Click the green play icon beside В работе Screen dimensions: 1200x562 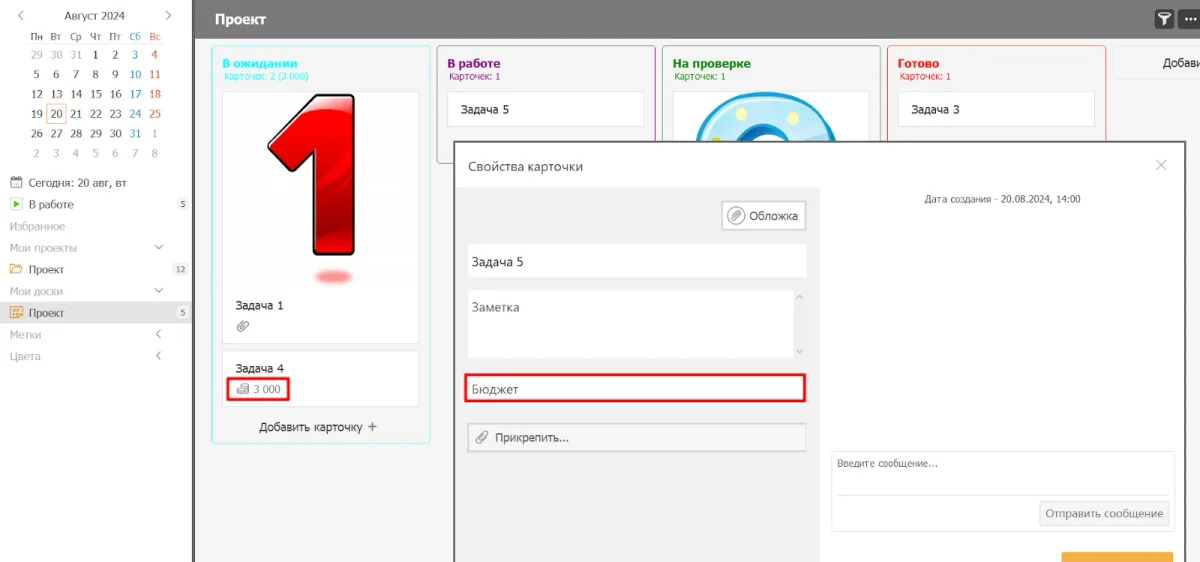click(x=16, y=204)
